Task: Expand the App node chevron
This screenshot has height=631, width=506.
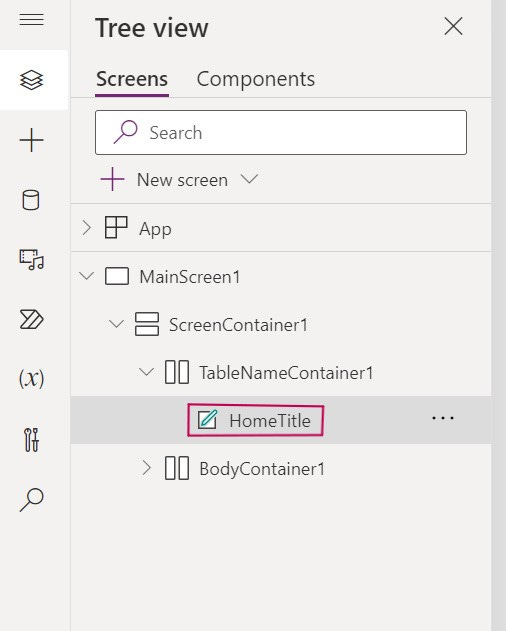Action: [x=86, y=228]
